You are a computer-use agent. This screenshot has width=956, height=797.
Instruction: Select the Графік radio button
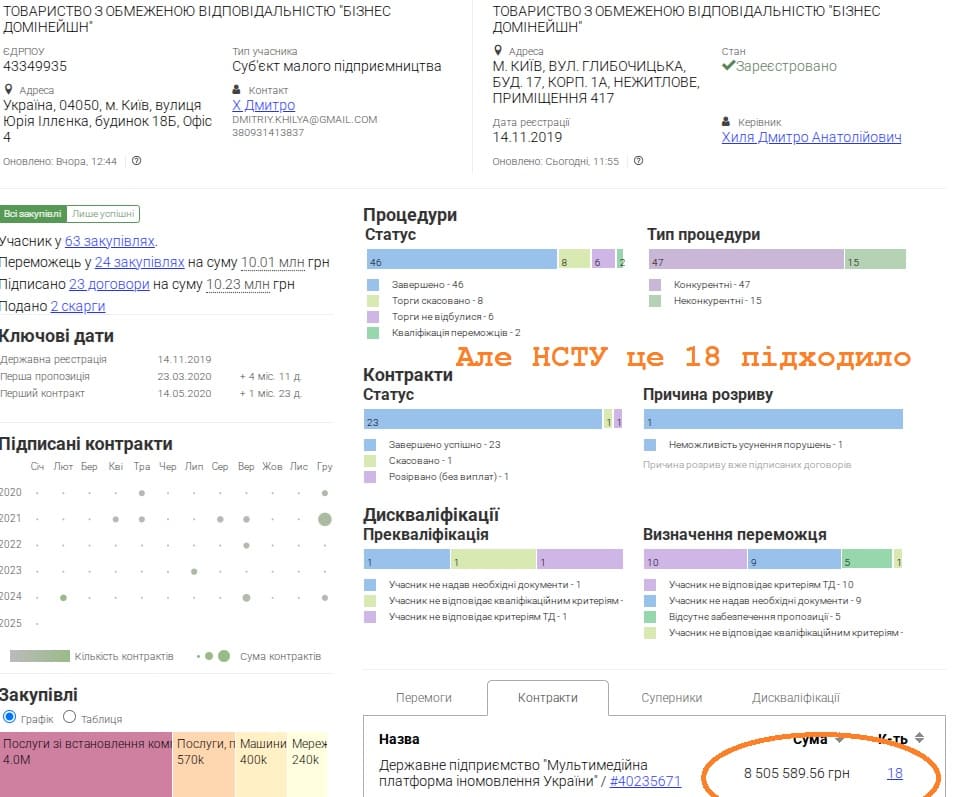click(10, 717)
